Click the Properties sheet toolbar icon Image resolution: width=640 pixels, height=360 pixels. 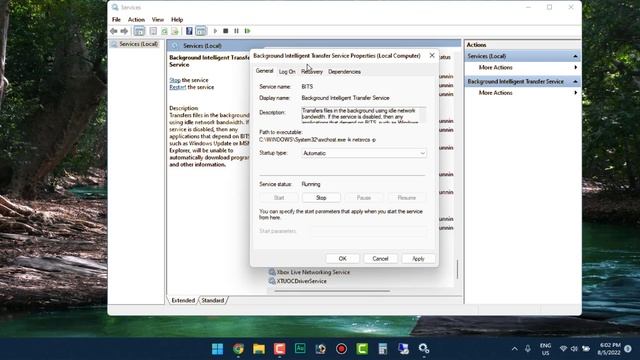[153, 31]
